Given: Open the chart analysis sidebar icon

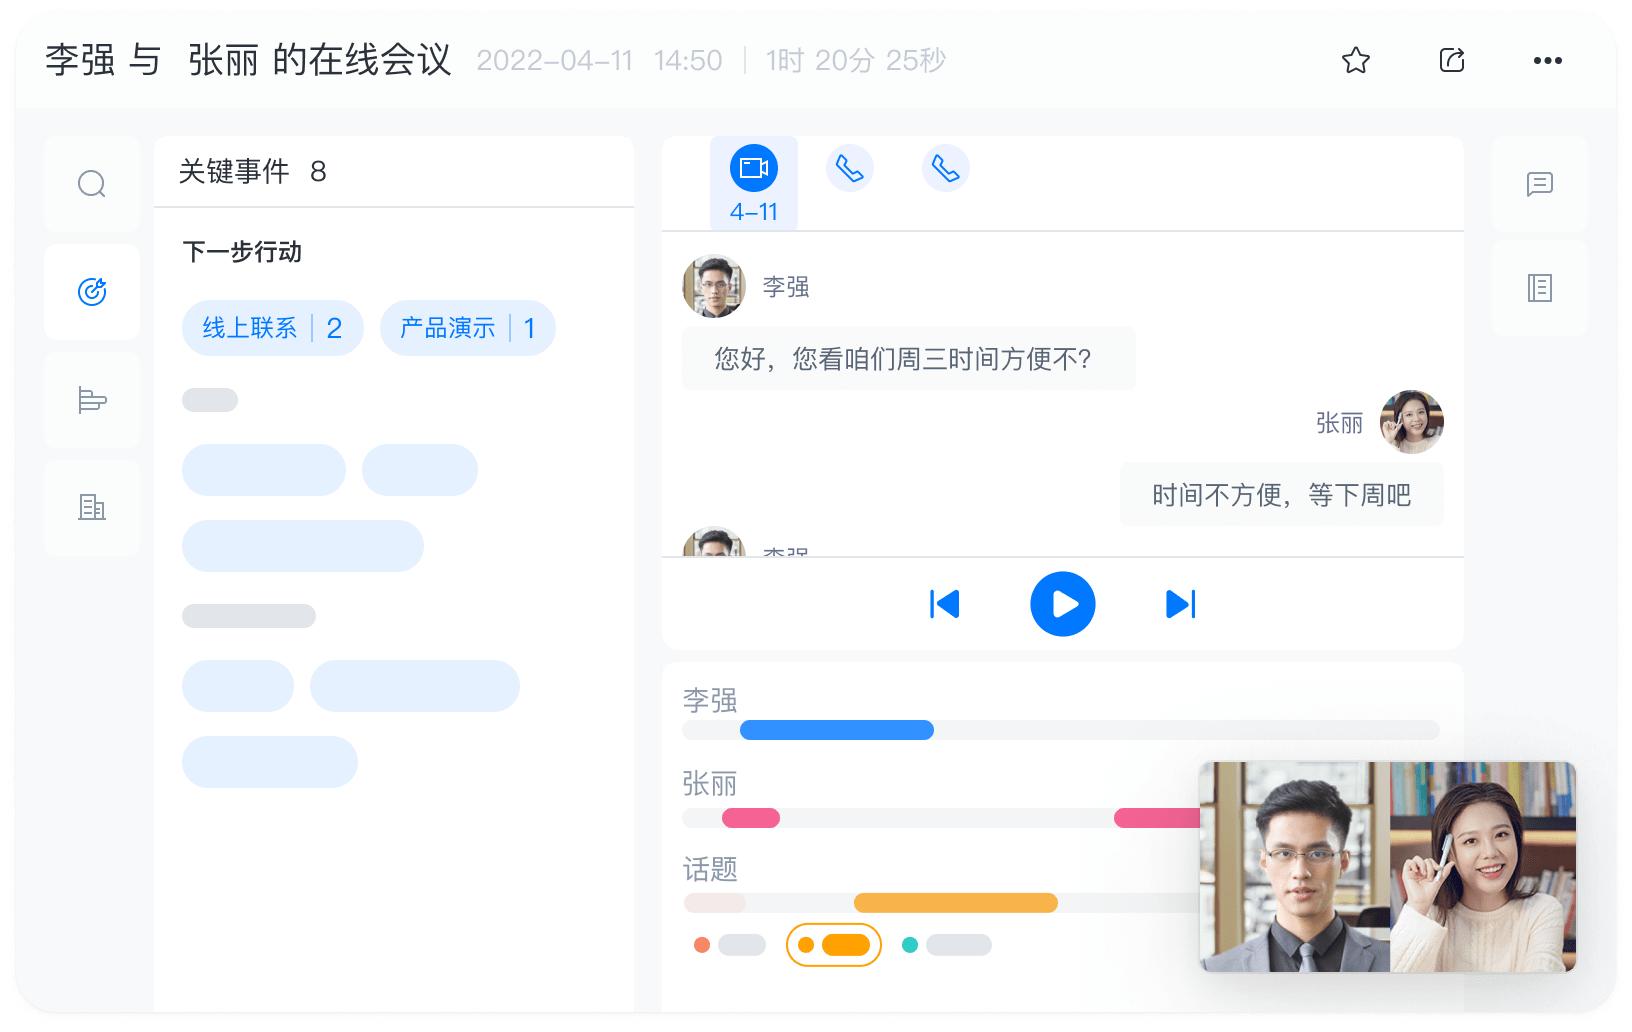Looking at the screenshot, I should [92, 400].
